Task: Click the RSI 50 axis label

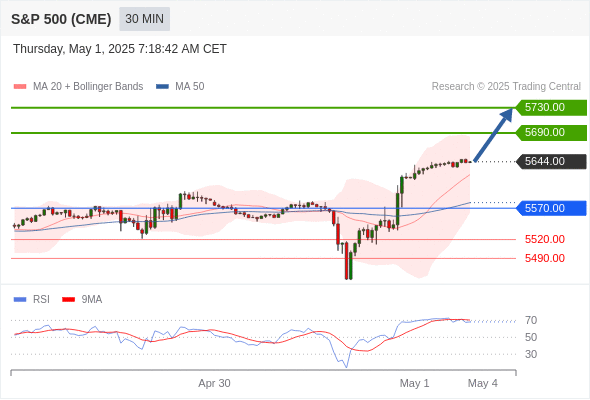Action: coord(531,338)
